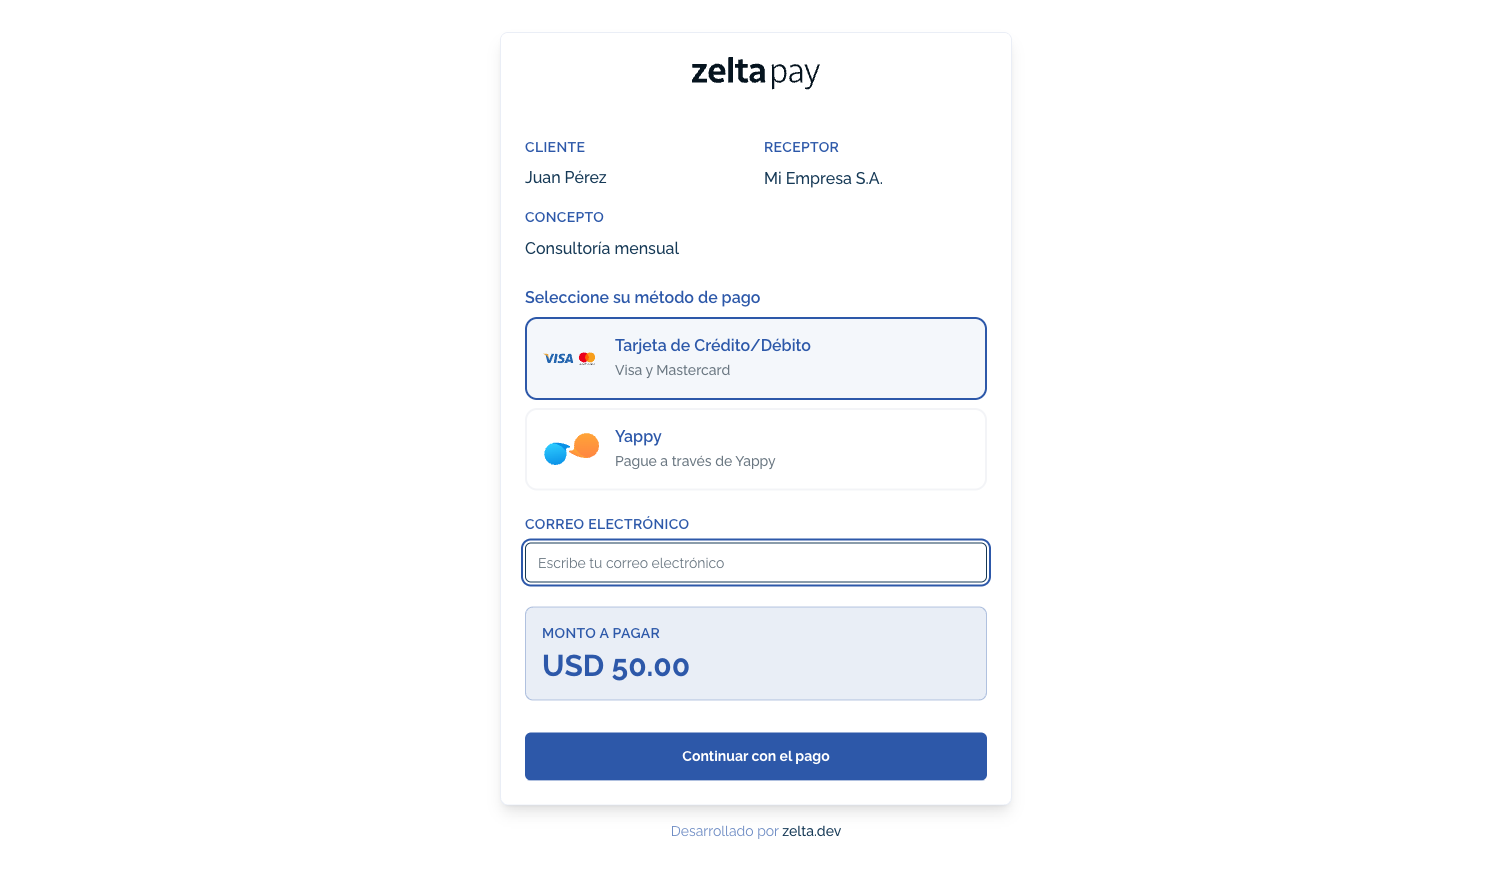Click the Visa logo icon
Viewport: 1512px width, 874px height.
558,359
